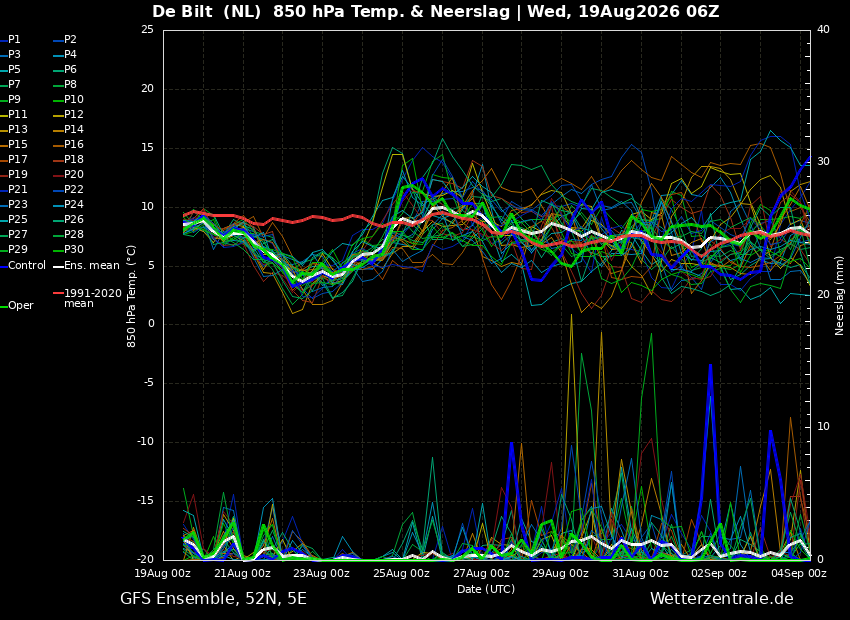
Task: Click the '19Aug 00z' date tick label
Action: coord(163,573)
